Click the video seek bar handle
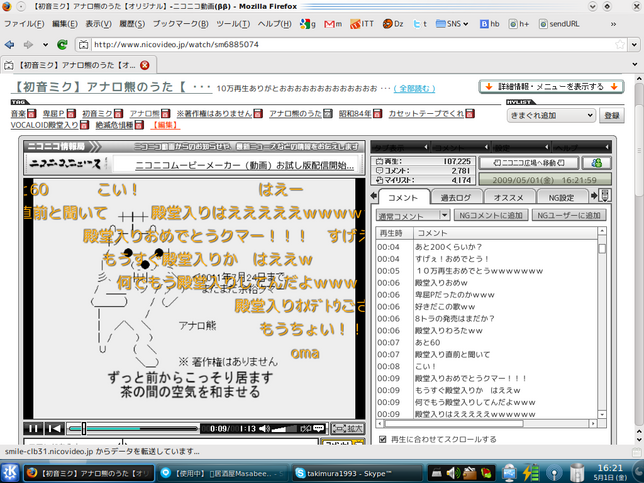644x483 pixels. pyautogui.click(x=84, y=428)
